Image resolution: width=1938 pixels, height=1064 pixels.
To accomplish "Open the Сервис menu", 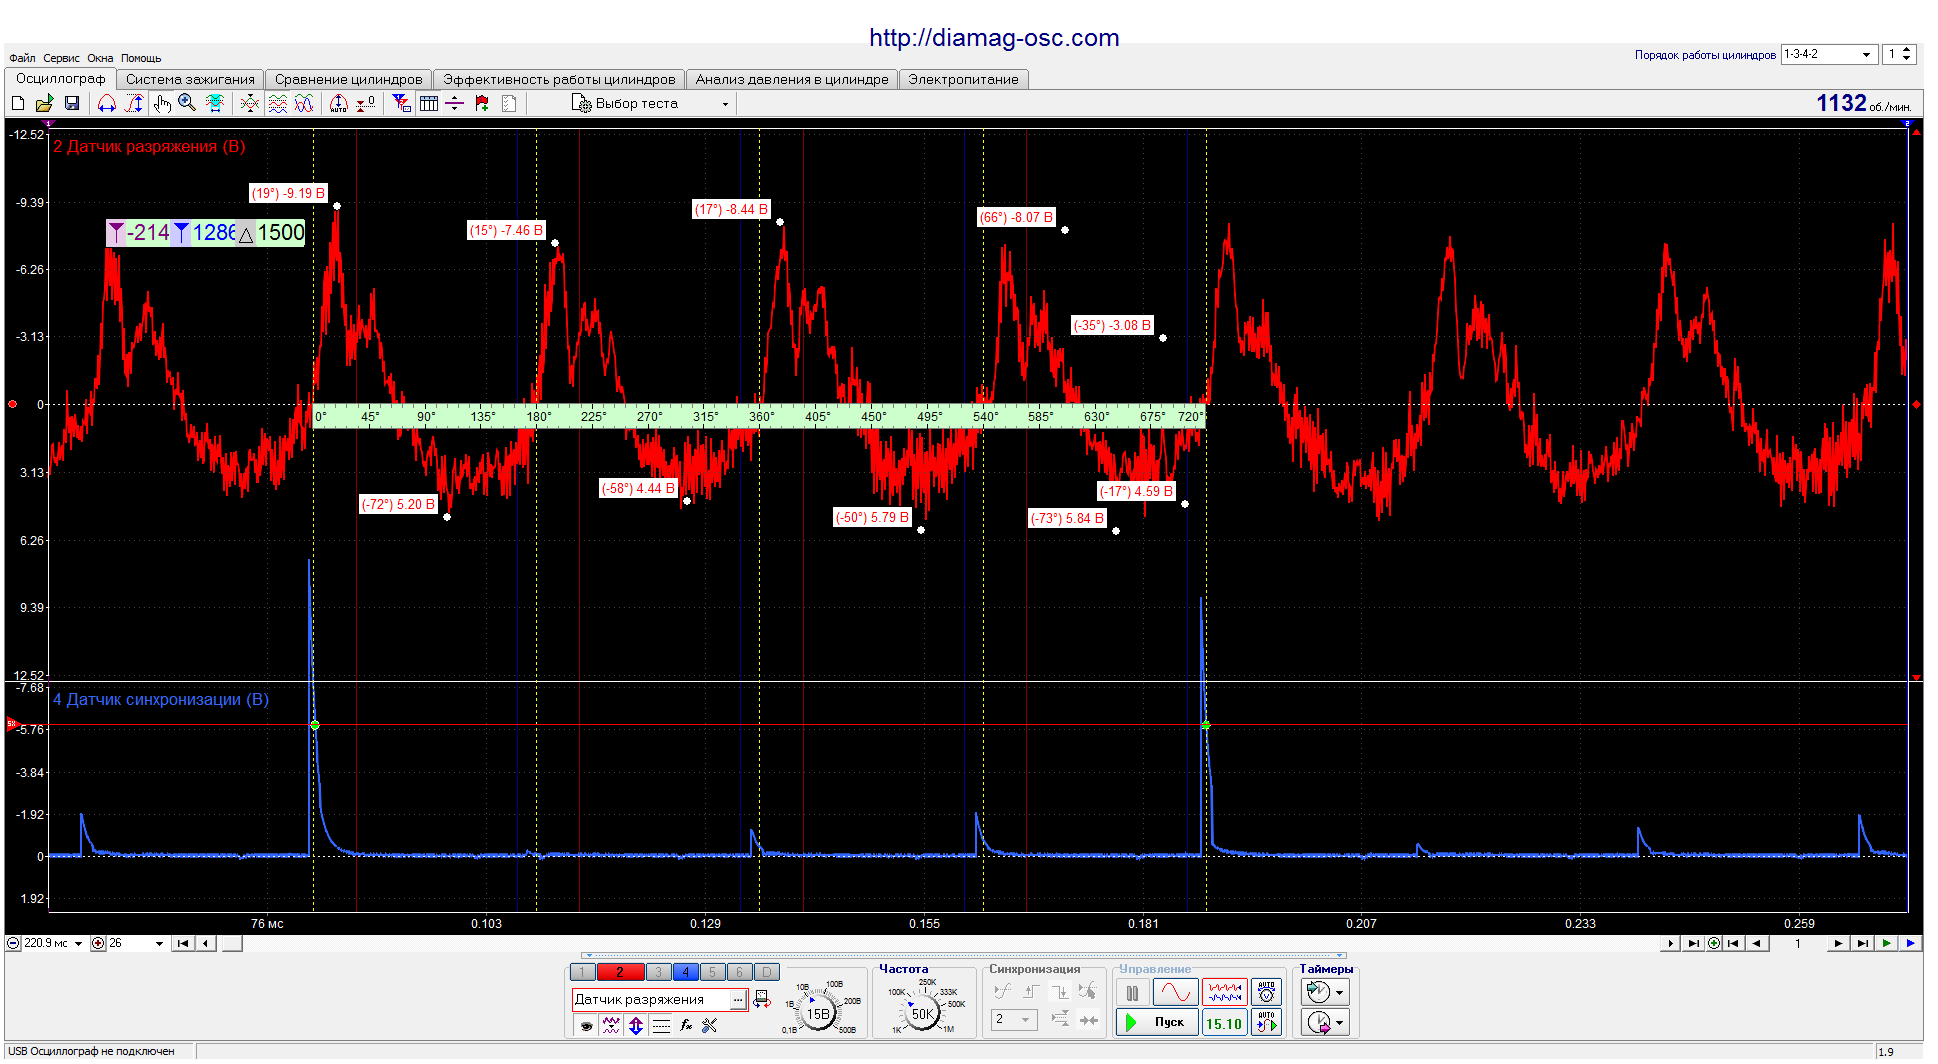I will tap(62, 58).
